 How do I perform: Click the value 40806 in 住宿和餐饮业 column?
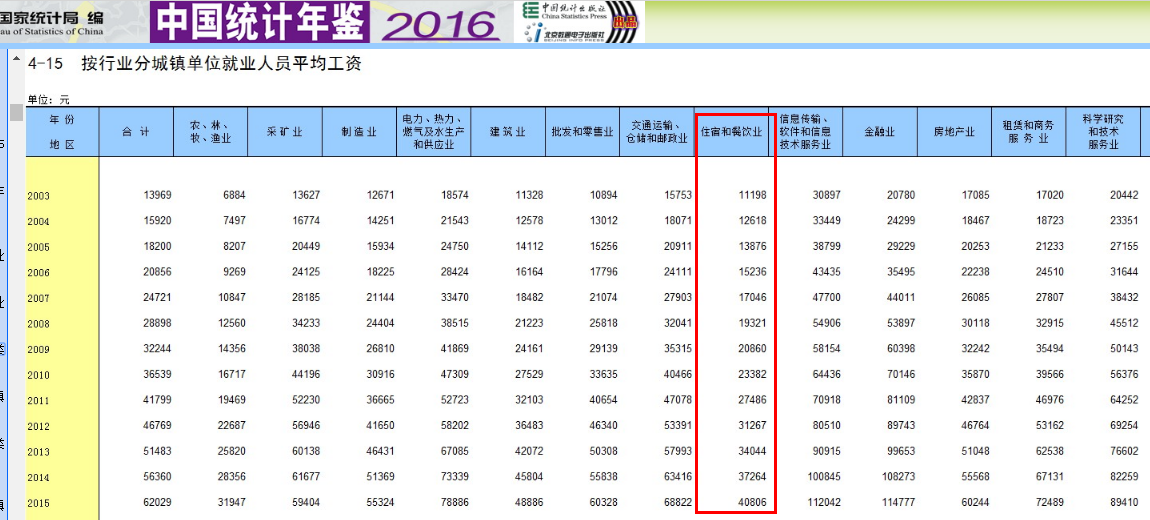point(752,502)
